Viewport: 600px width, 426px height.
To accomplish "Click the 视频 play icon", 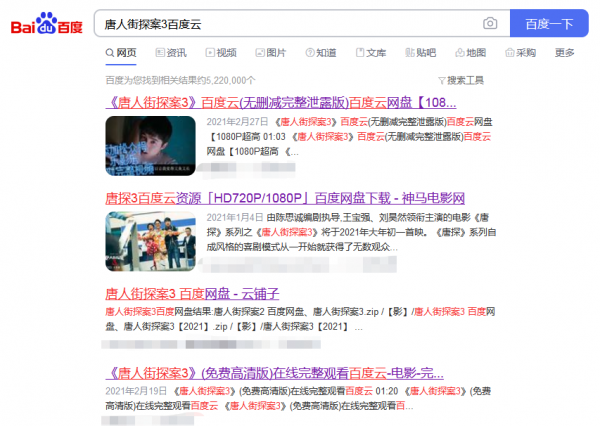I will click(210, 52).
